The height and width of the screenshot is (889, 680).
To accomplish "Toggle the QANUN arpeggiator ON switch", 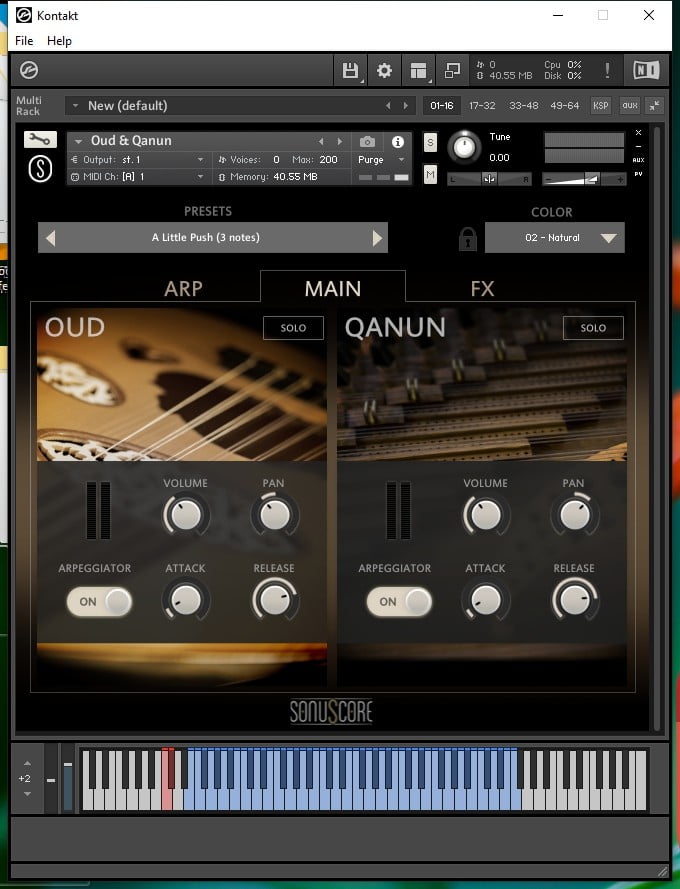I will (399, 602).
